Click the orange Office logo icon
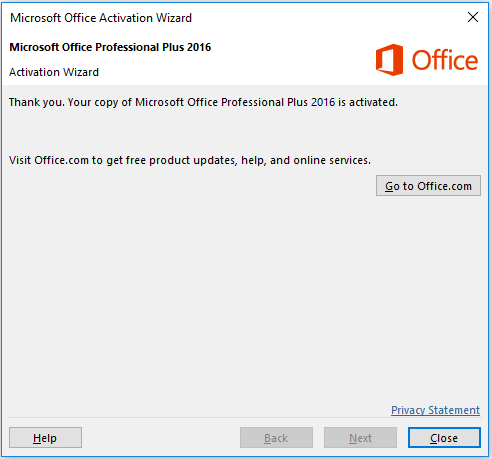Viewport: 492px width, 459px height. click(389, 60)
